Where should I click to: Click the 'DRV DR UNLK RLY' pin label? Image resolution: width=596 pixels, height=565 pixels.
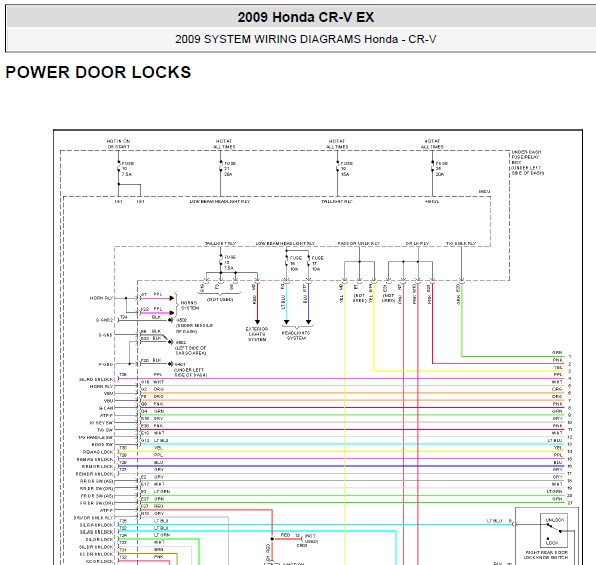click(x=94, y=518)
